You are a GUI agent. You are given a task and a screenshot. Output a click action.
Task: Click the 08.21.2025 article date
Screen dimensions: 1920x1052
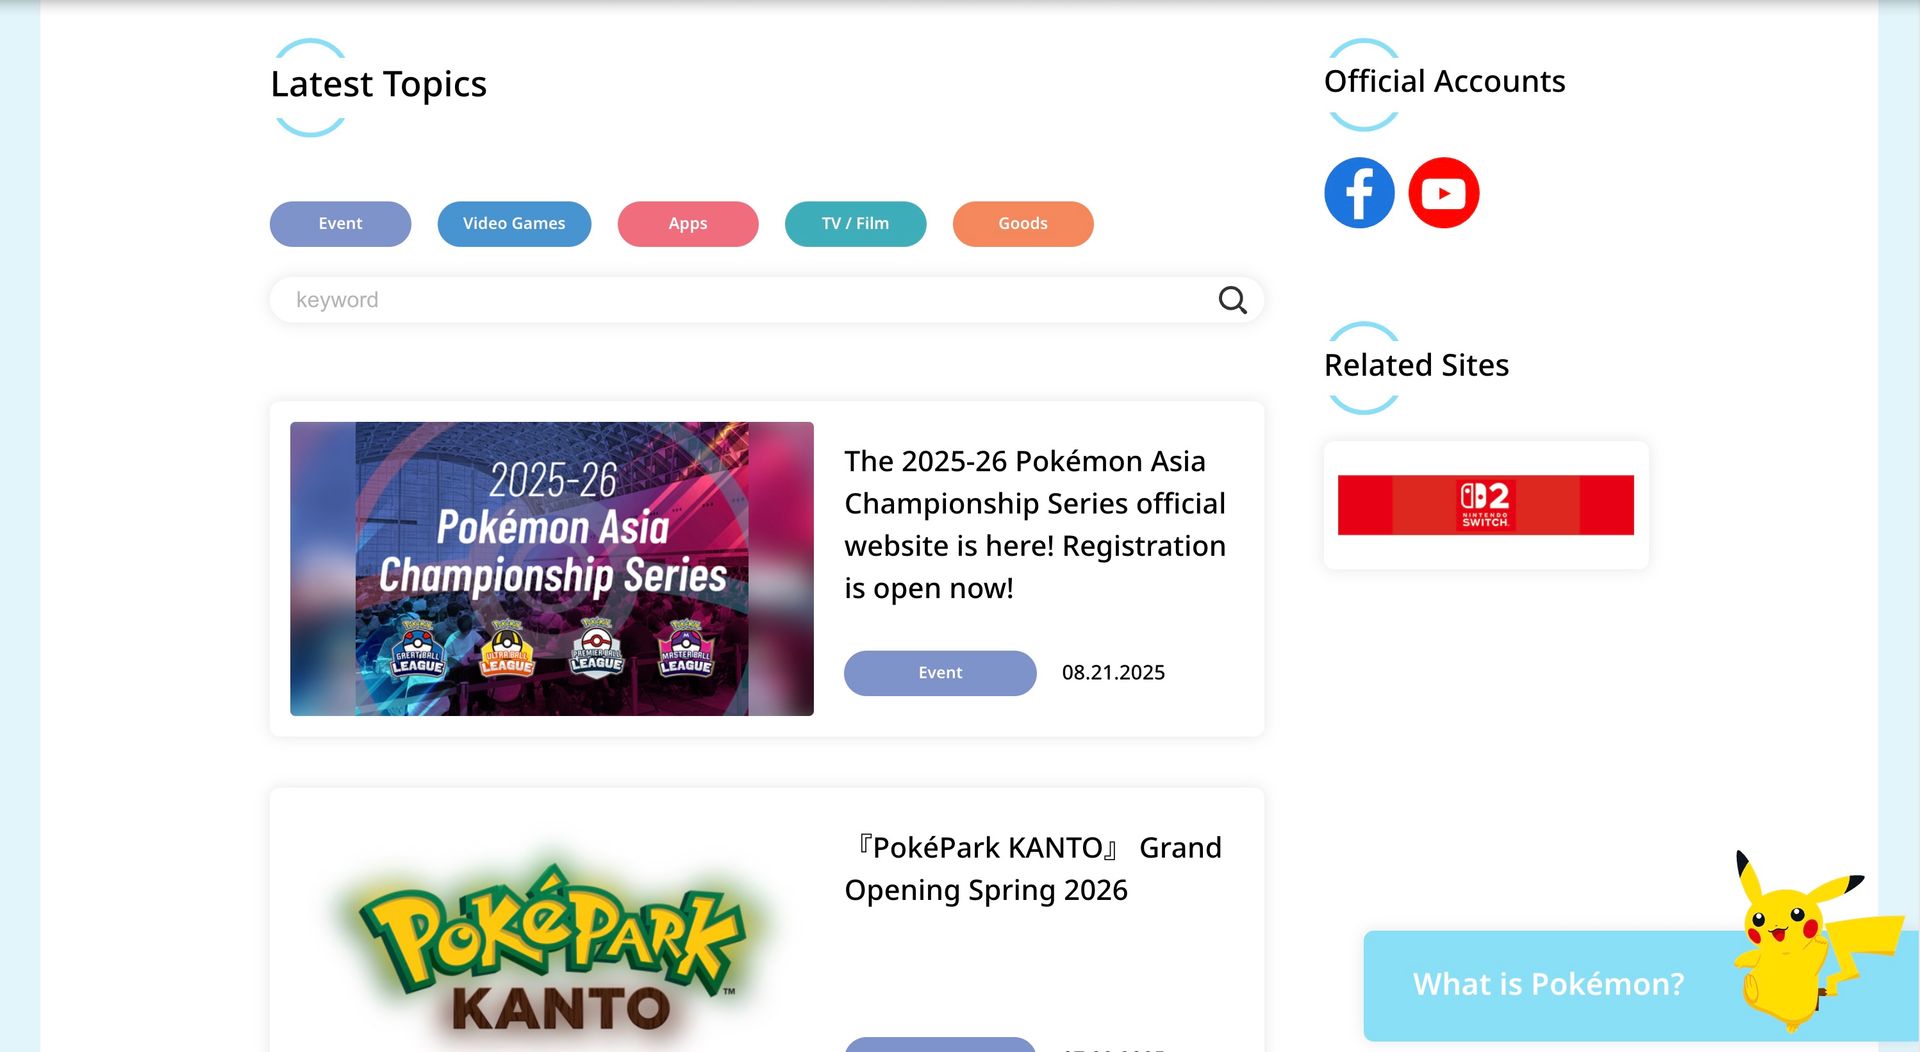pos(1113,673)
